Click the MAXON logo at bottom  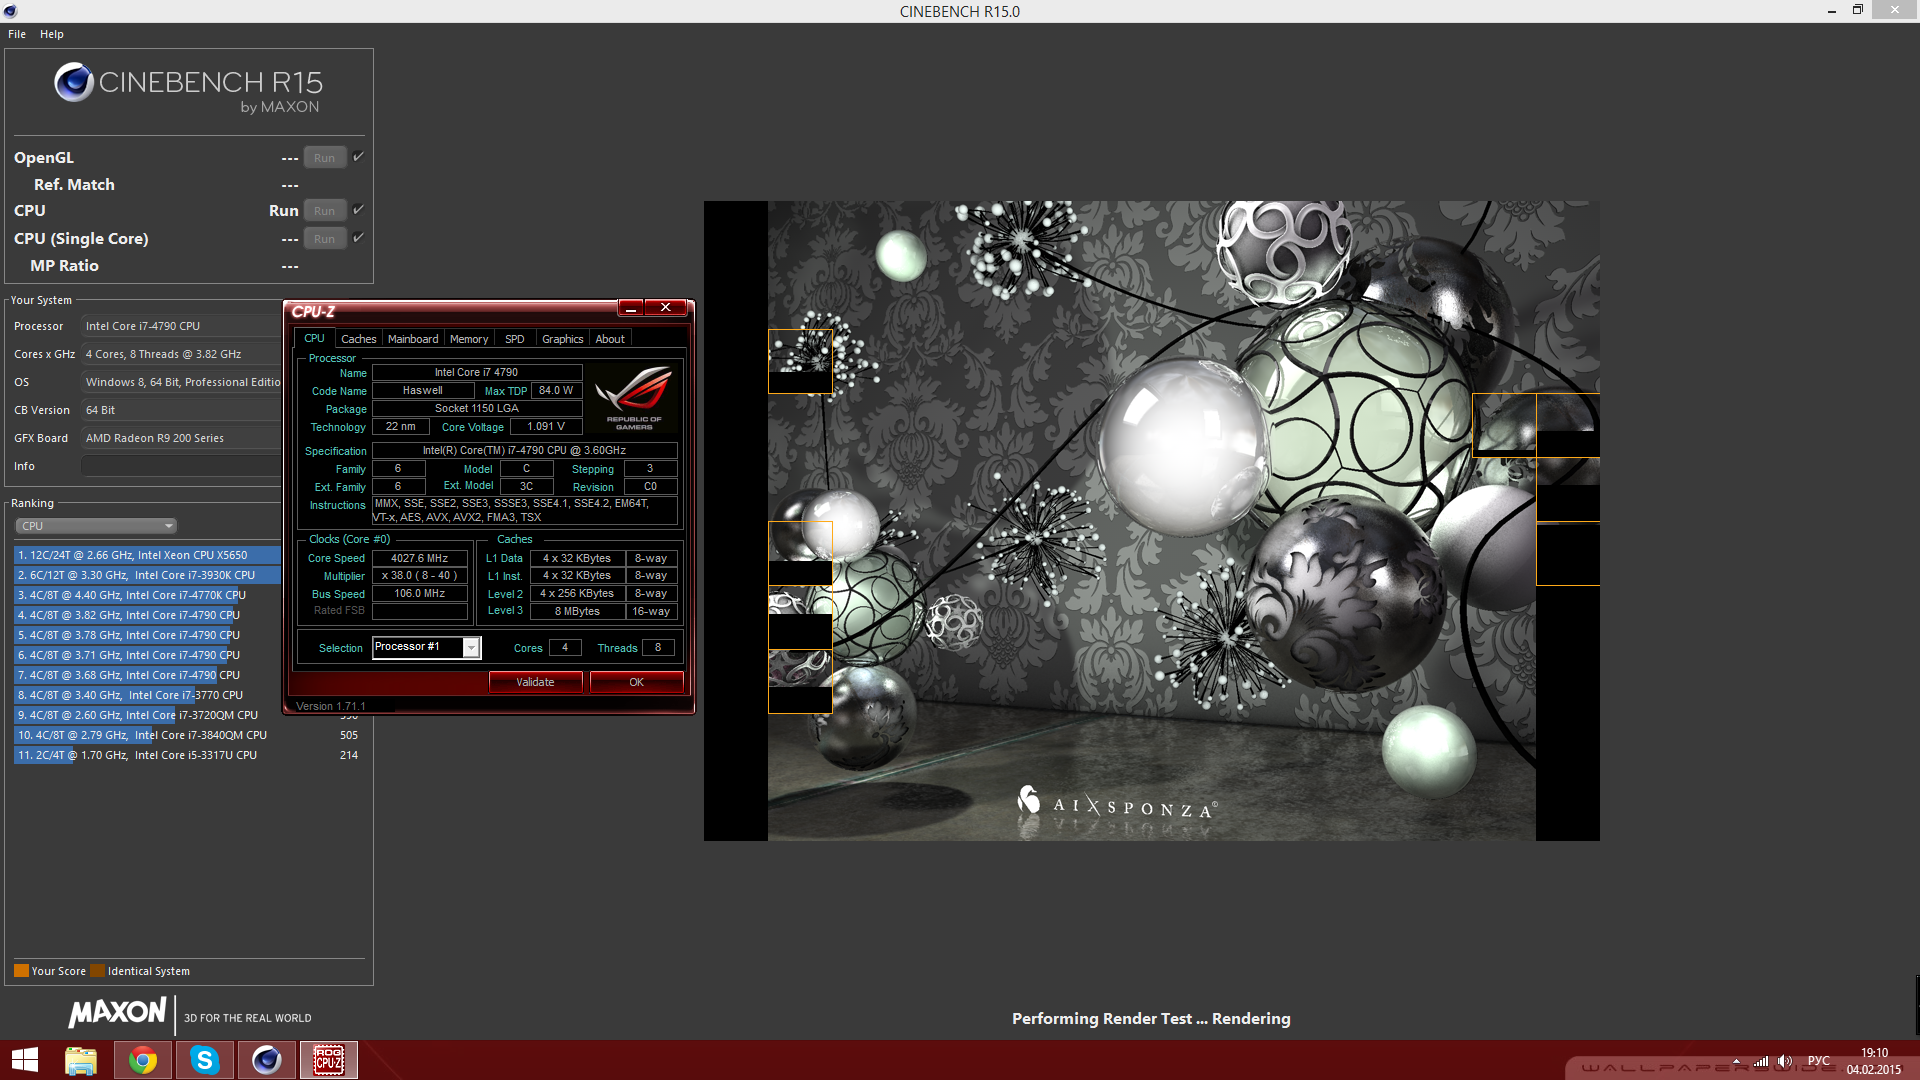(x=117, y=1013)
